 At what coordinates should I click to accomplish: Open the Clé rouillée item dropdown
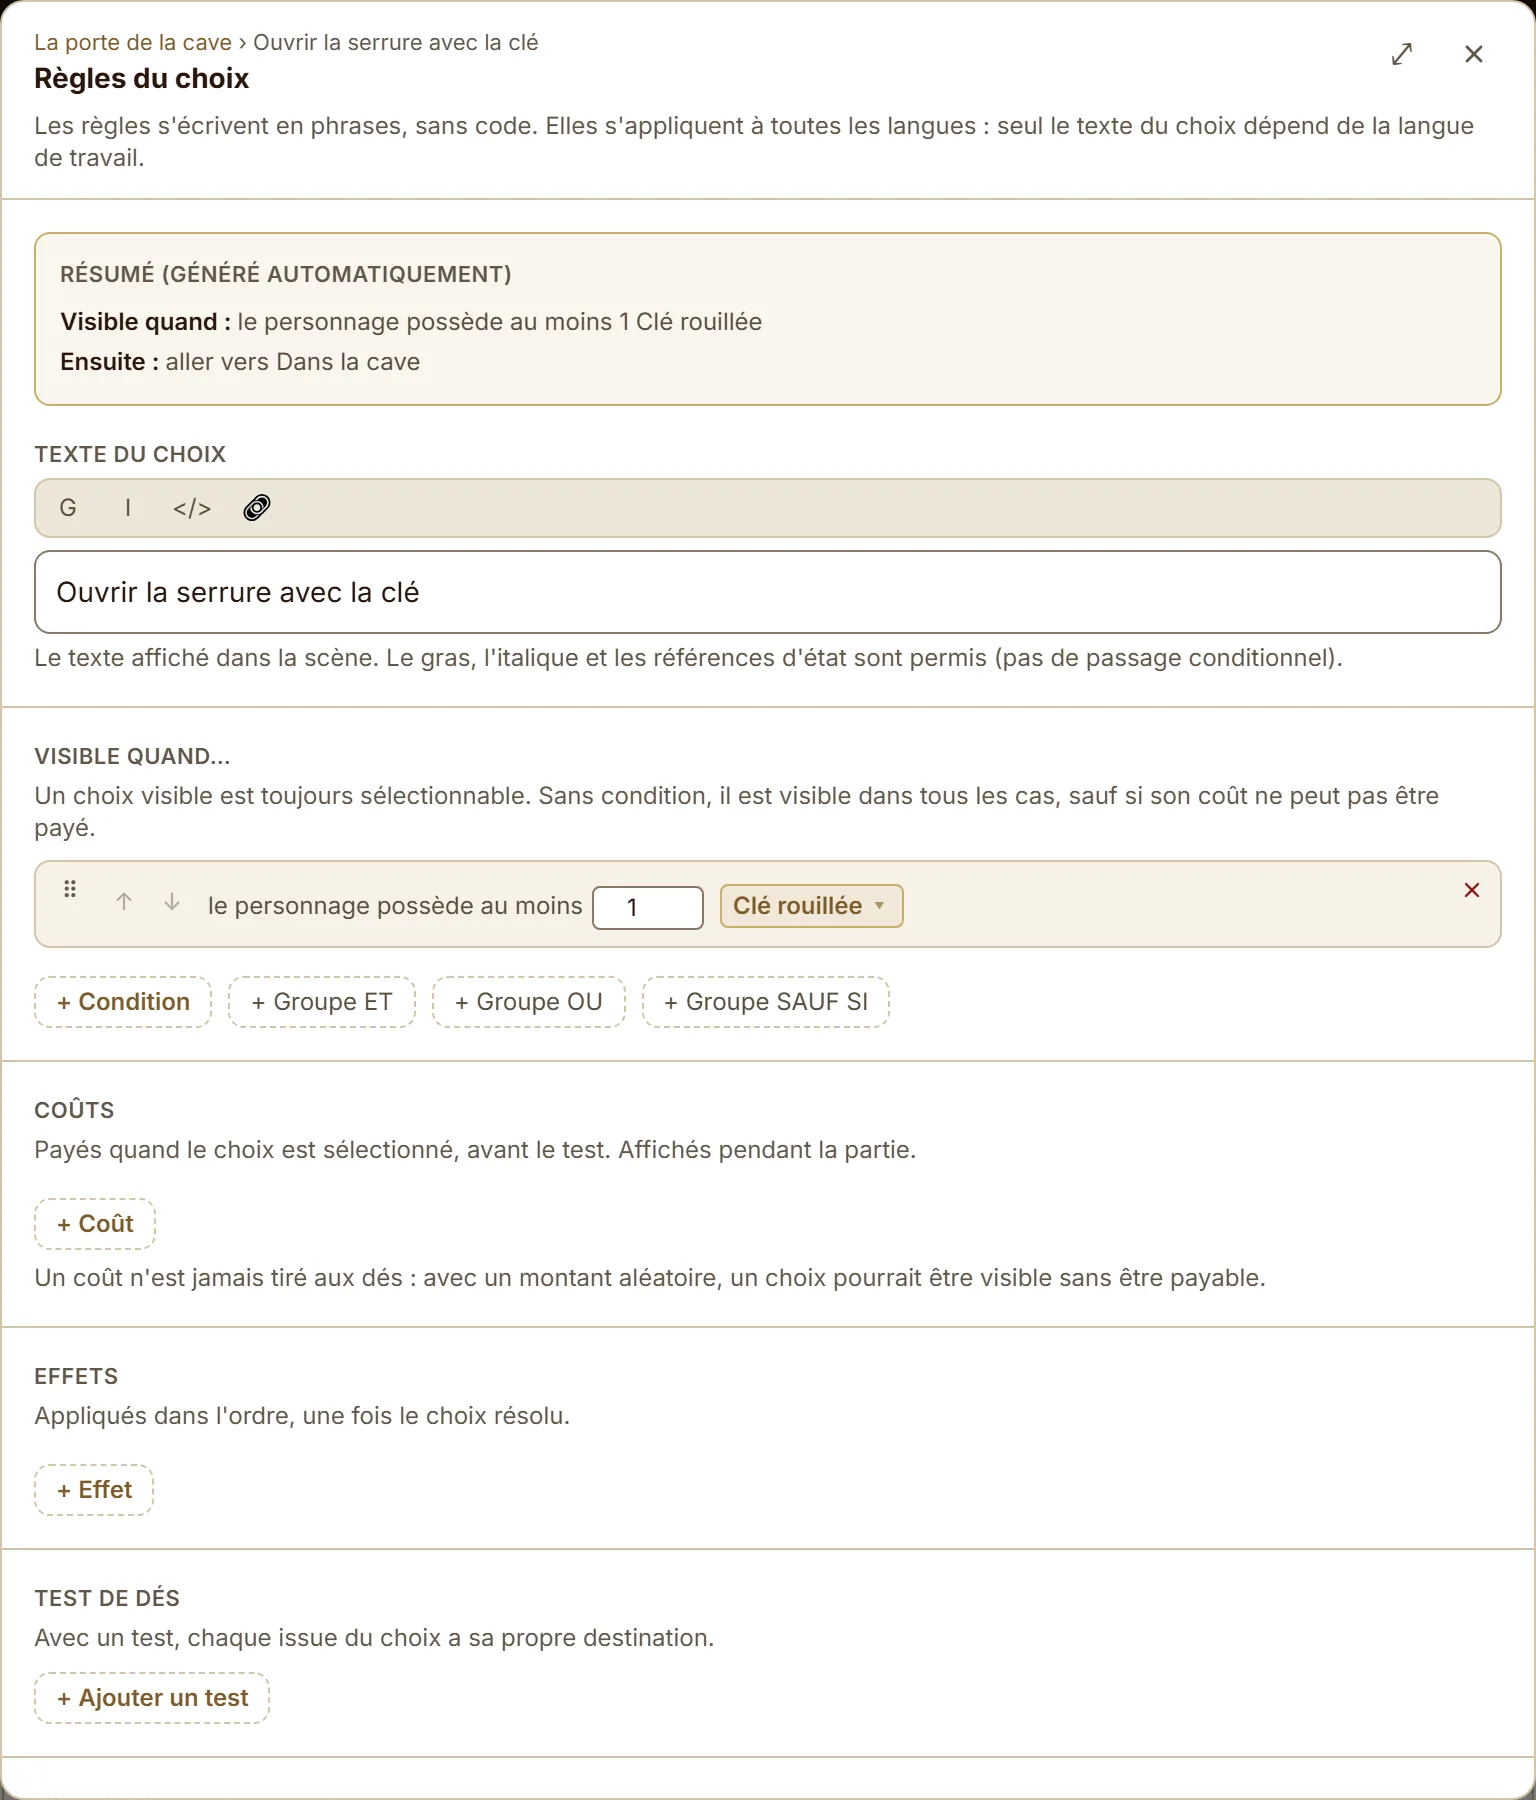pos(812,906)
